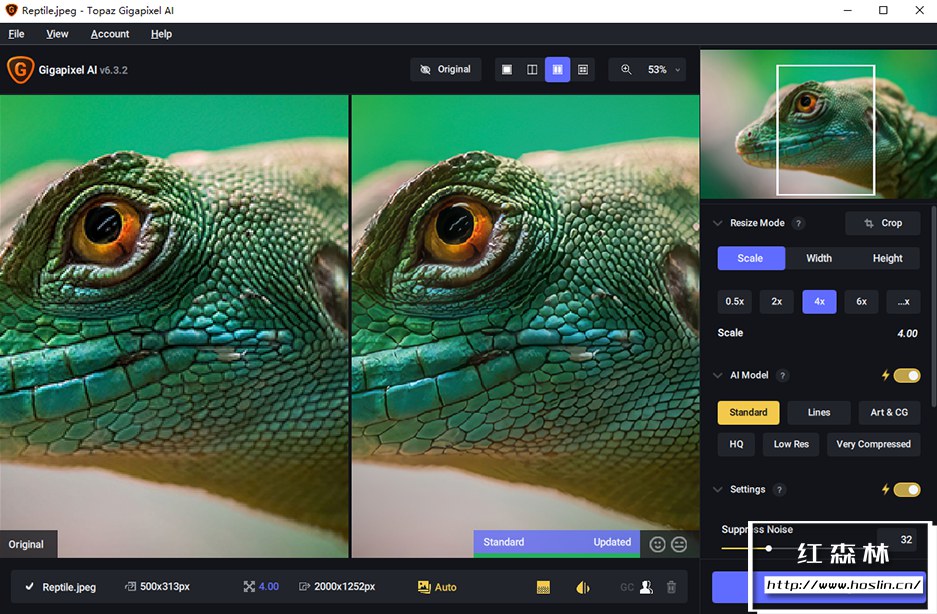Image resolution: width=937 pixels, height=614 pixels.
Task: Switch to single view layout
Action: [507, 69]
